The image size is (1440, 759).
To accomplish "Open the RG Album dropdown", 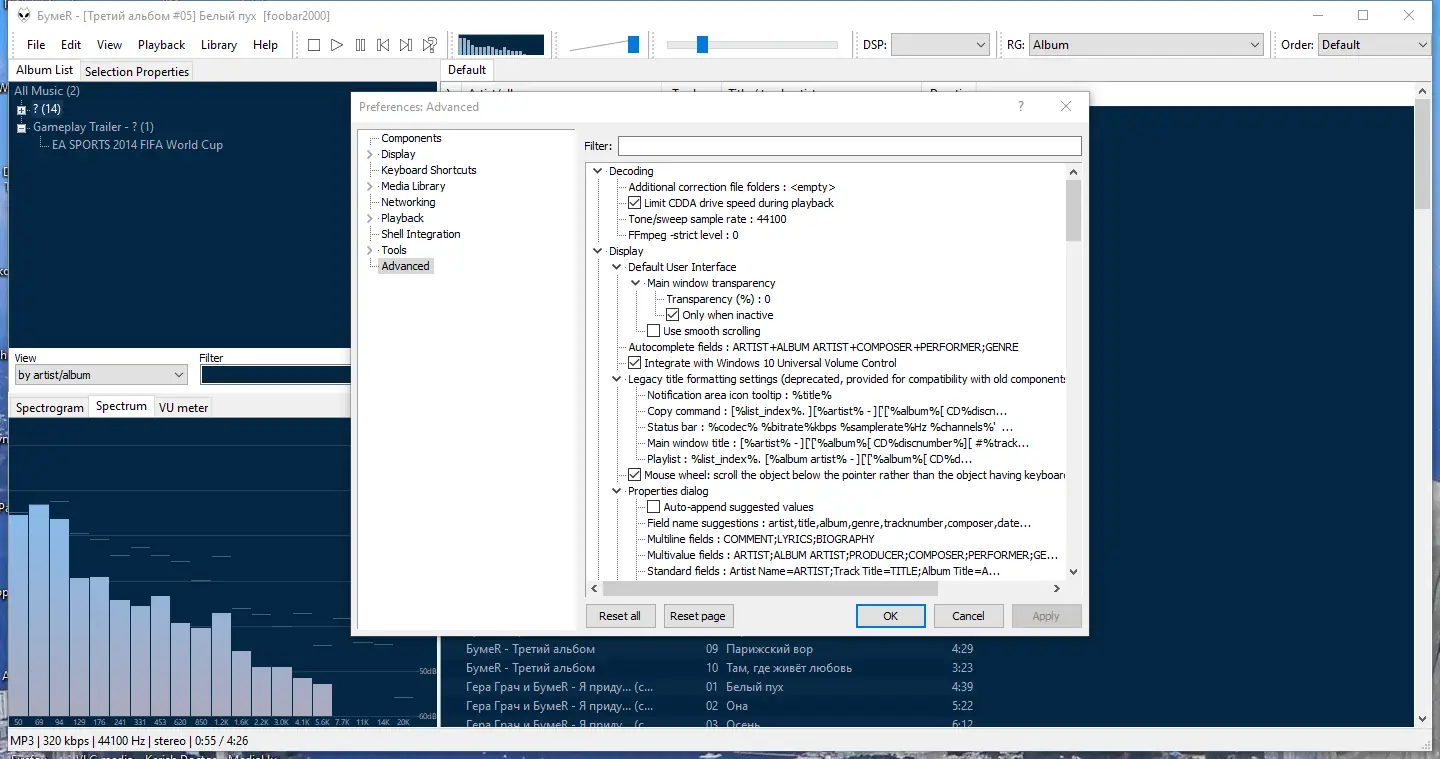I will pos(1146,45).
